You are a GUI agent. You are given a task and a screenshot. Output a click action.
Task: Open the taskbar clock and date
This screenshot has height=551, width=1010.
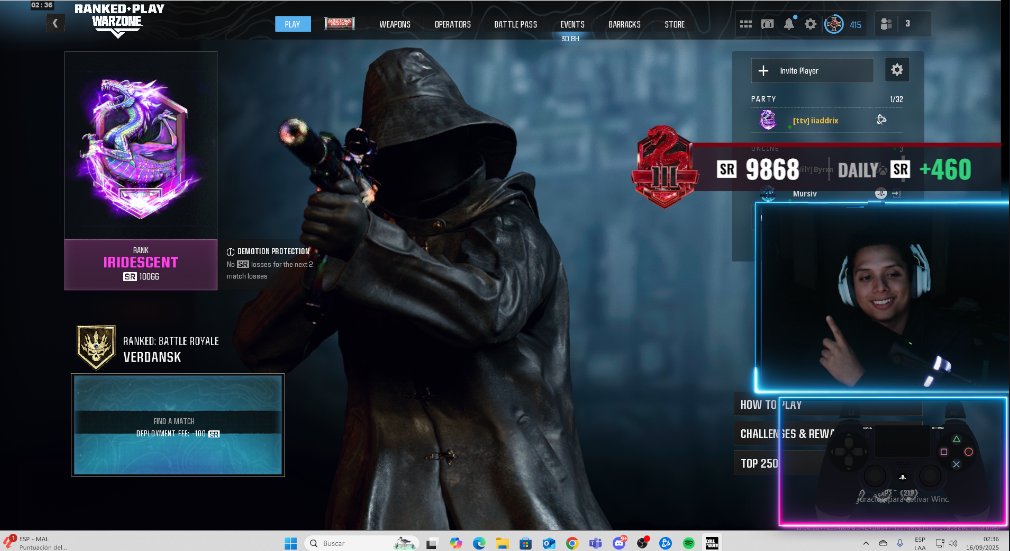click(983, 543)
